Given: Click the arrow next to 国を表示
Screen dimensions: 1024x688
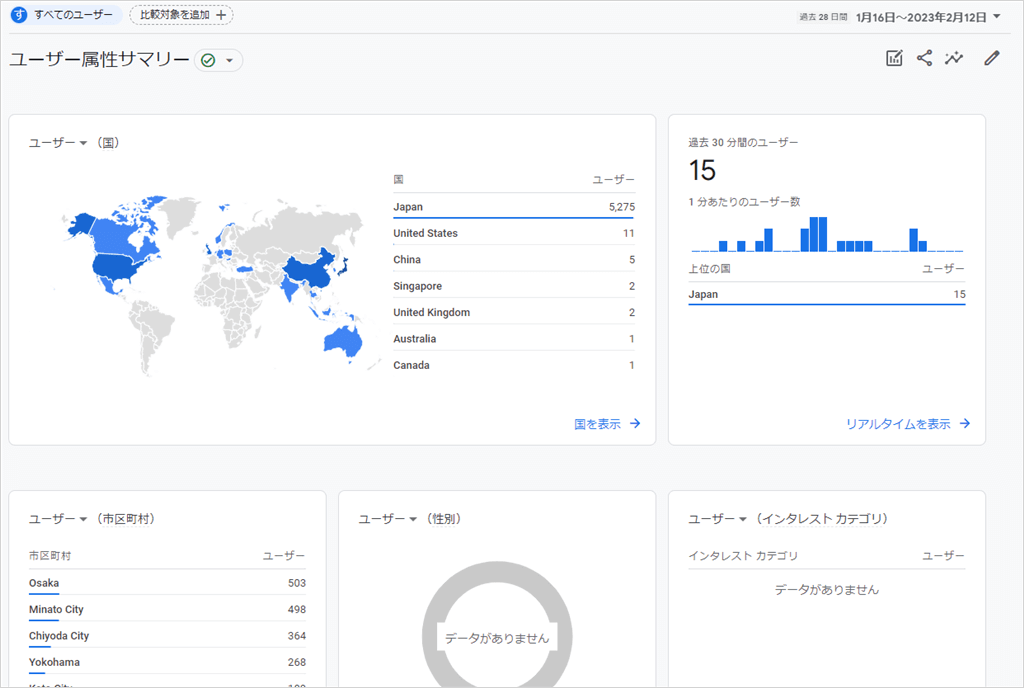Looking at the screenshot, I should pos(635,424).
